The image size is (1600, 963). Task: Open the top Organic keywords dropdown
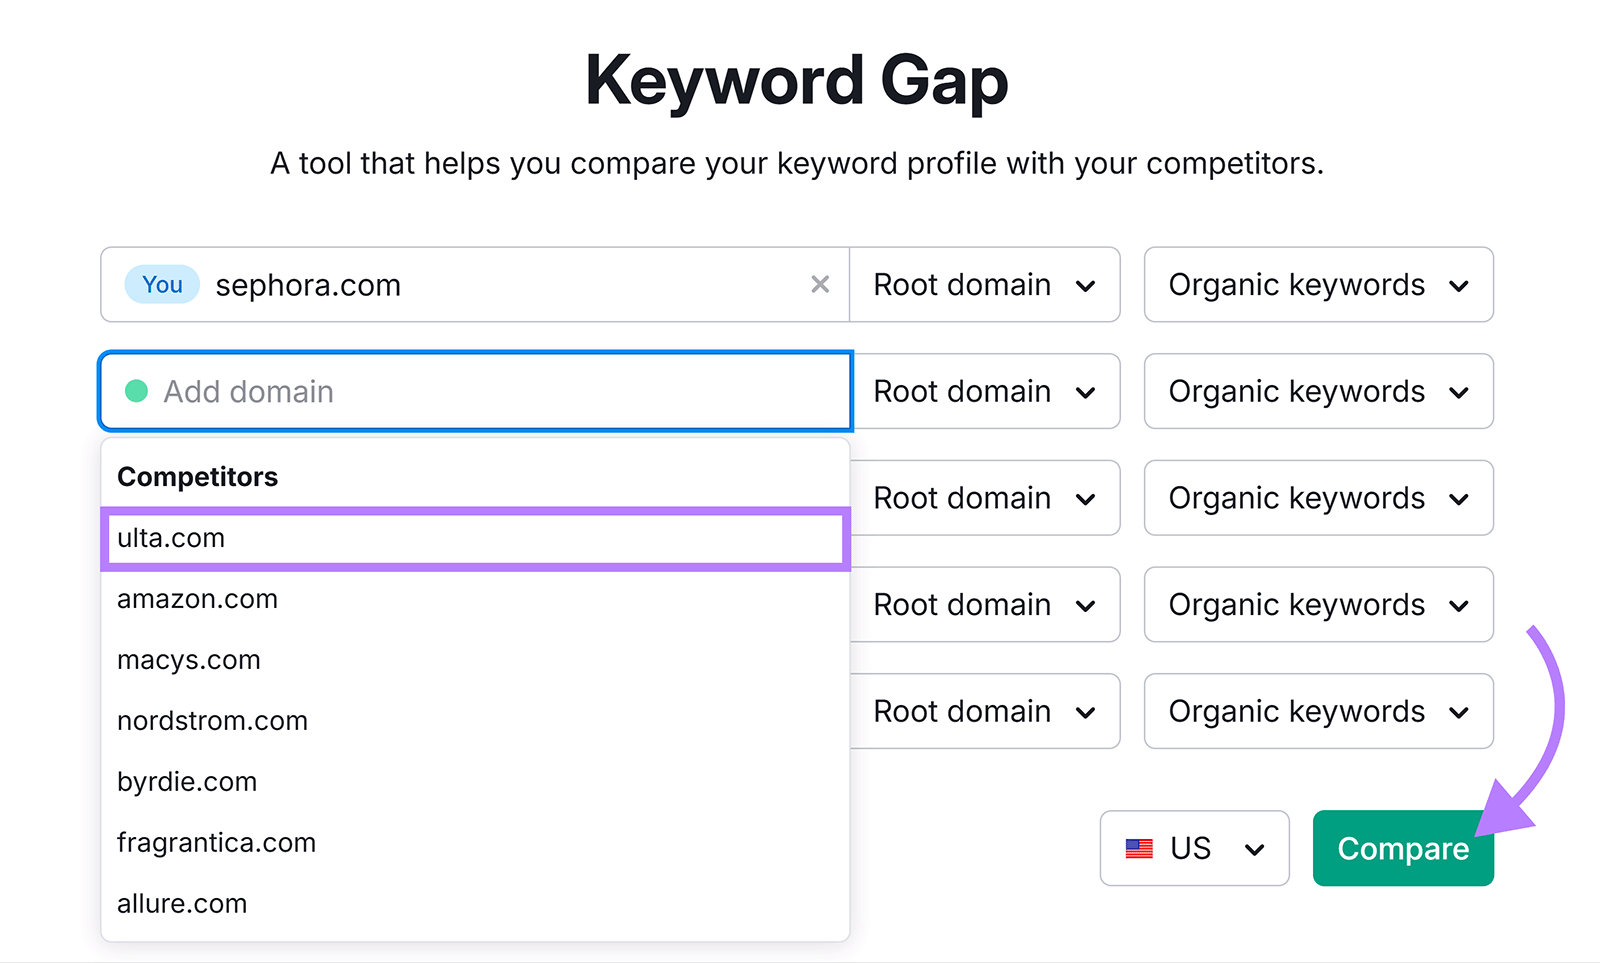coord(1317,284)
